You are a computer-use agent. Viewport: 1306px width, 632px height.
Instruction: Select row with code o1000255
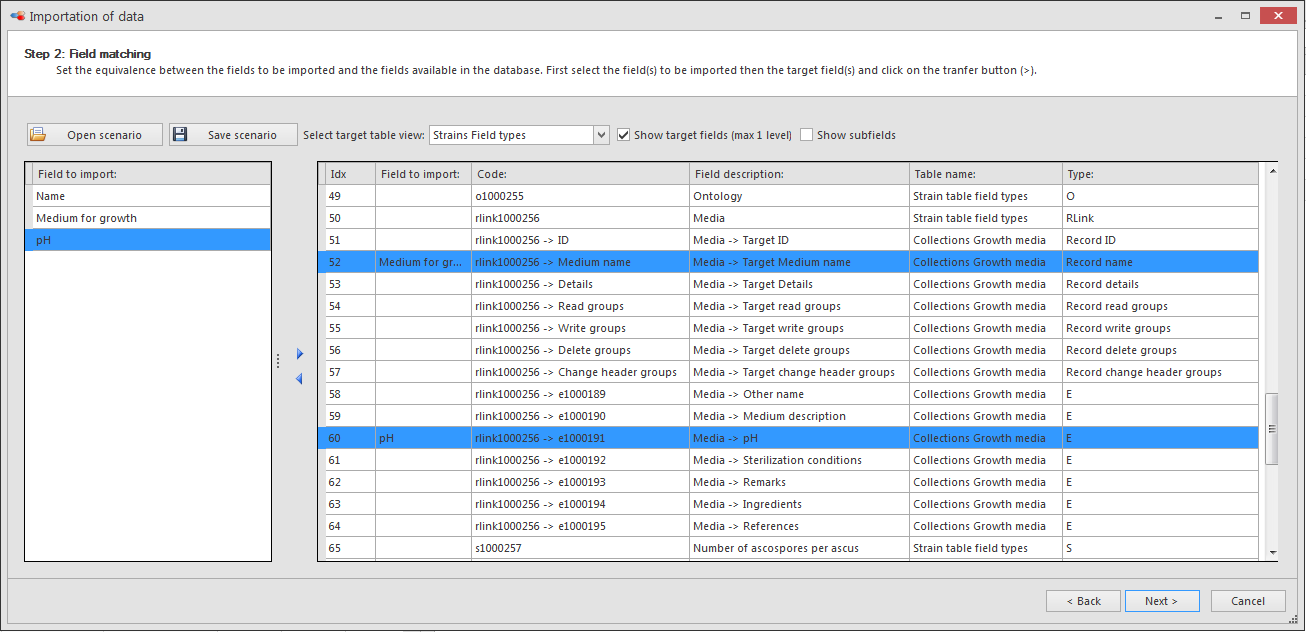tap(788, 196)
